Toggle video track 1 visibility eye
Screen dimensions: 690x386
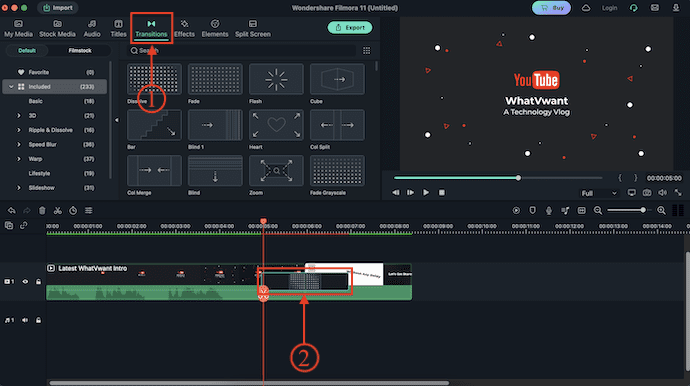tap(25, 282)
